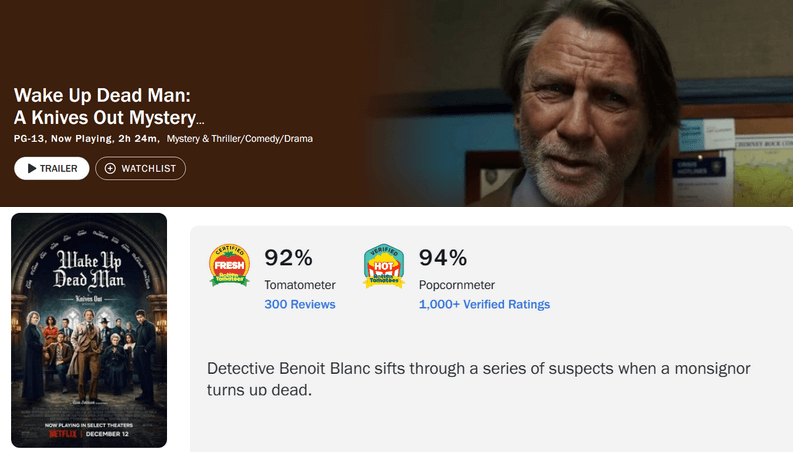Screen dimensions: 793x452
Task: Click the hero still image of the detective
Action: click(582, 103)
